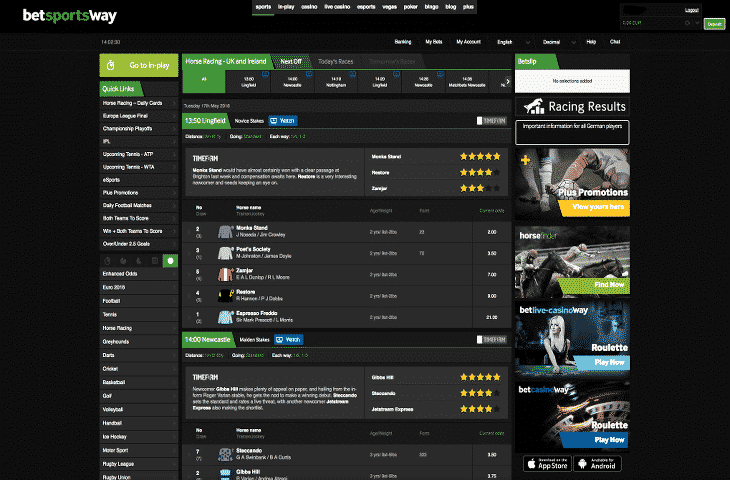The image size is (730, 480).
Task: Expand Europa League Final quick link
Action: [x=139, y=116]
